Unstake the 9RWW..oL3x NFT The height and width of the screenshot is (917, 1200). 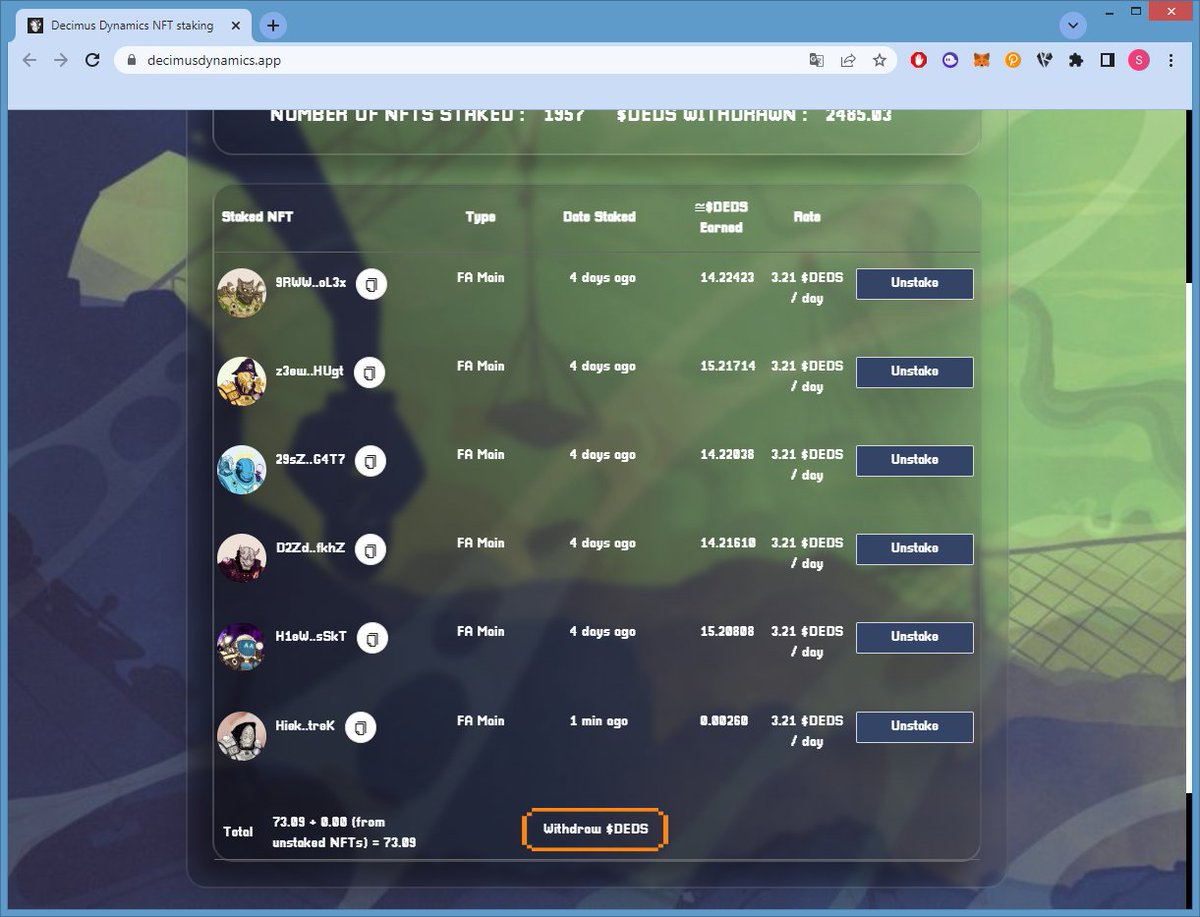914,283
